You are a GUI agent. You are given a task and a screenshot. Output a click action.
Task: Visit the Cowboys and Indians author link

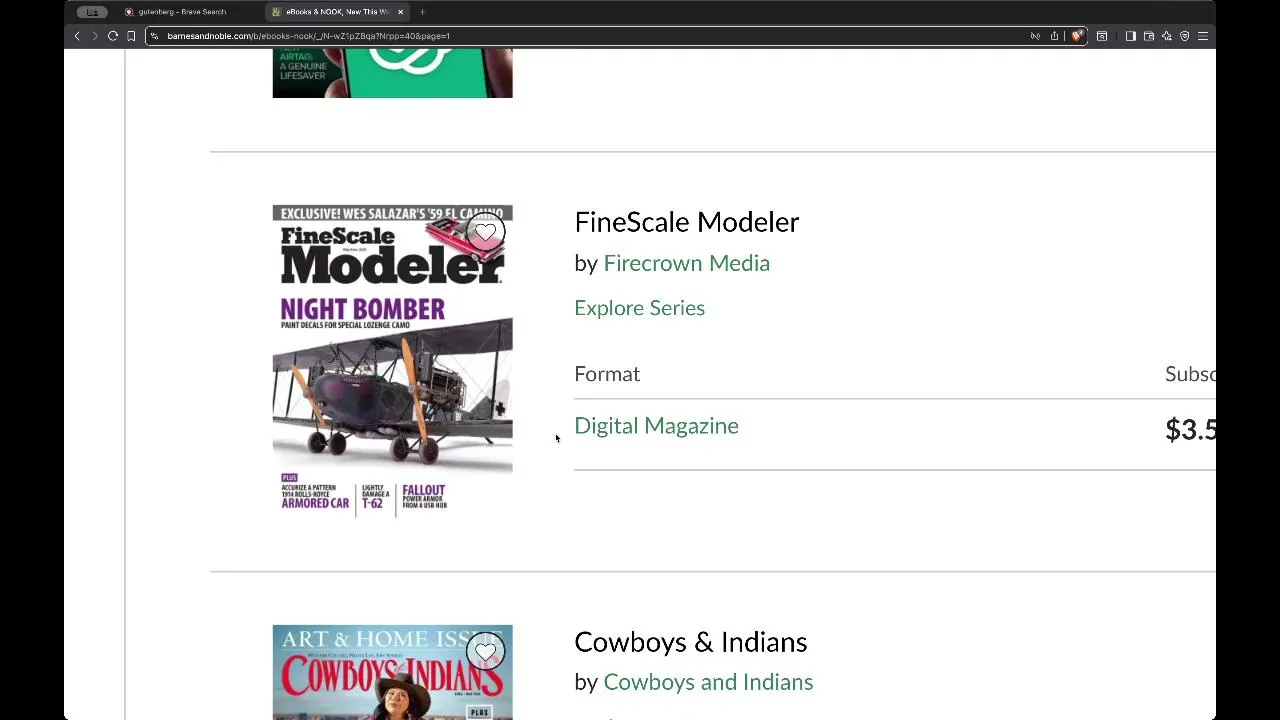tap(708, 682)
